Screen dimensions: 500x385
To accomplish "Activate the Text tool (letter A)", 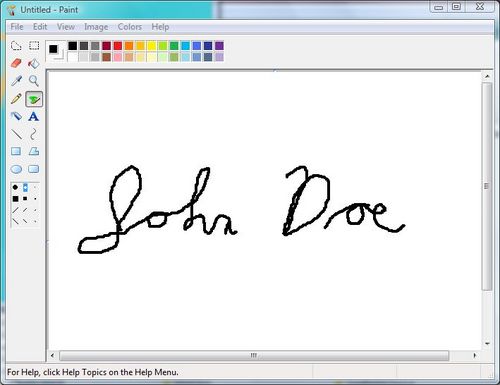I will 33,116.
